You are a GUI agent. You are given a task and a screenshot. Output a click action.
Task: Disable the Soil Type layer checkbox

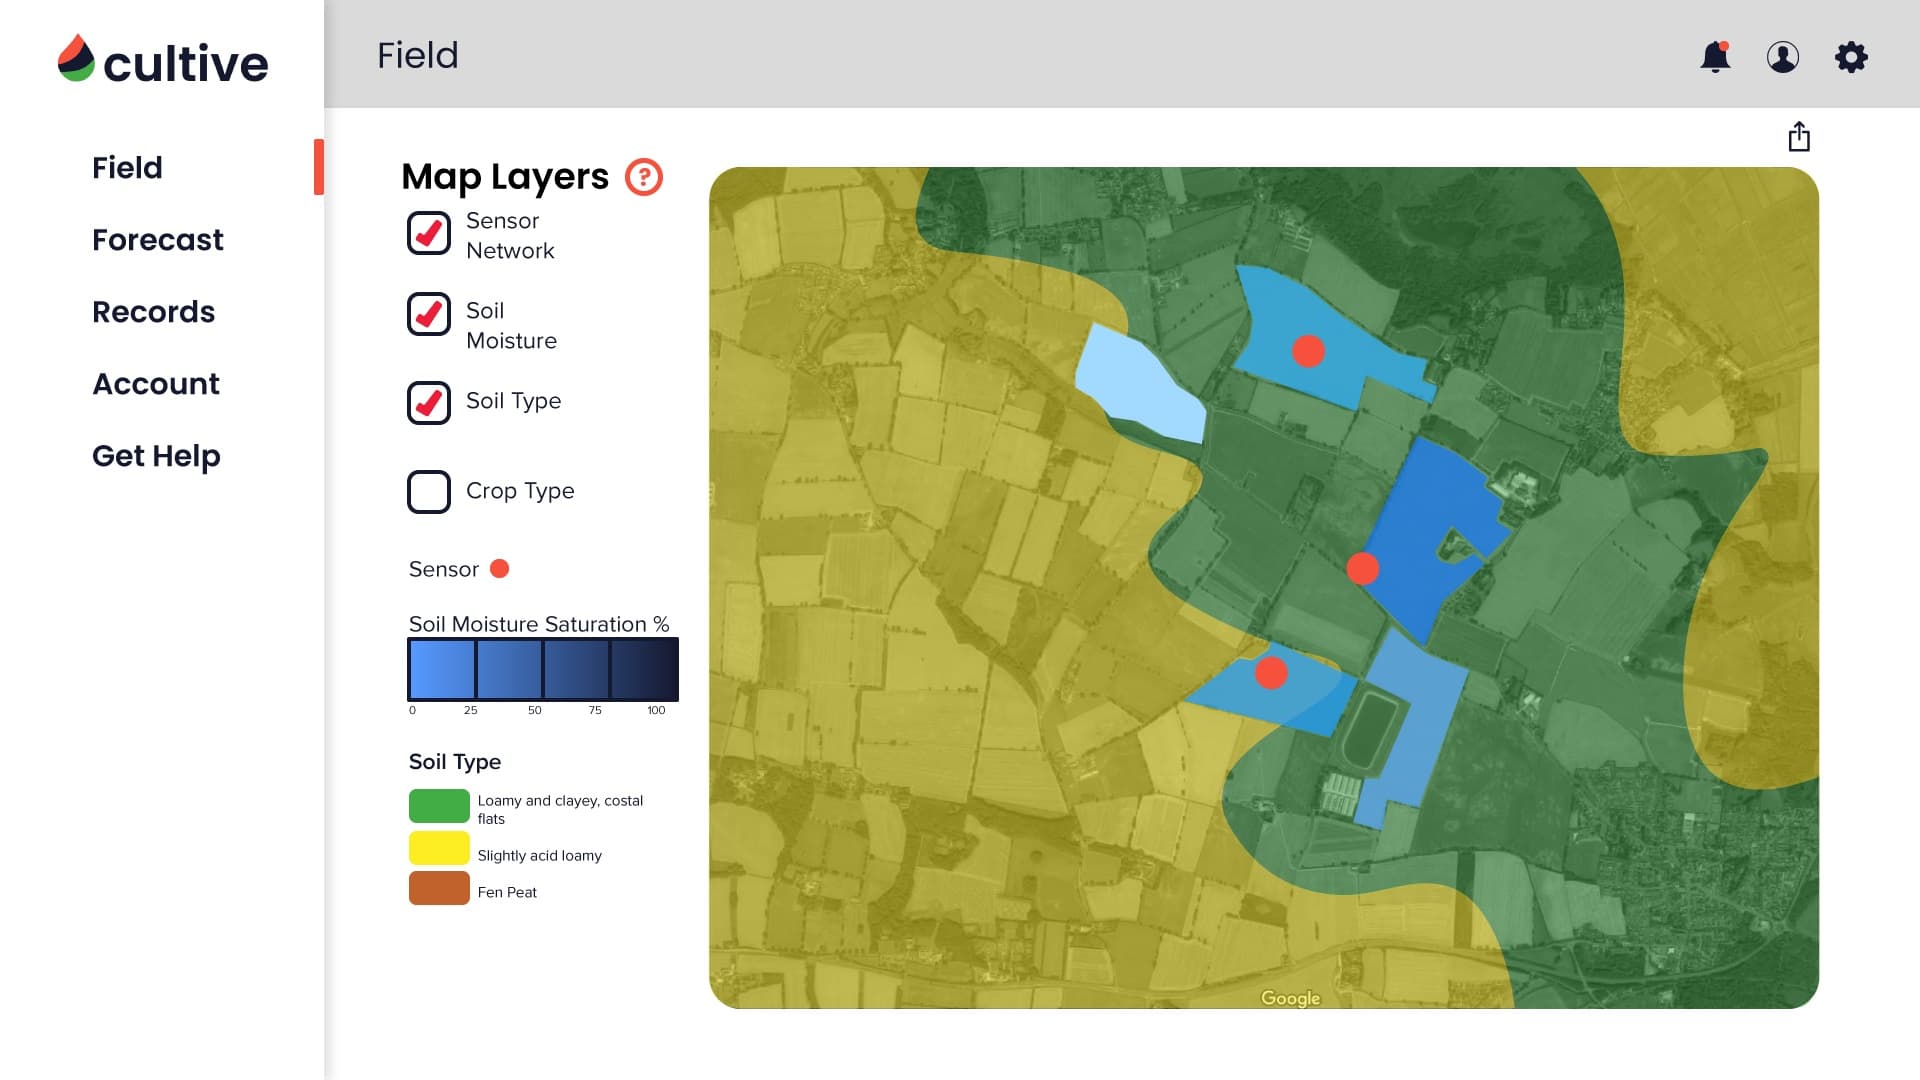429,403
